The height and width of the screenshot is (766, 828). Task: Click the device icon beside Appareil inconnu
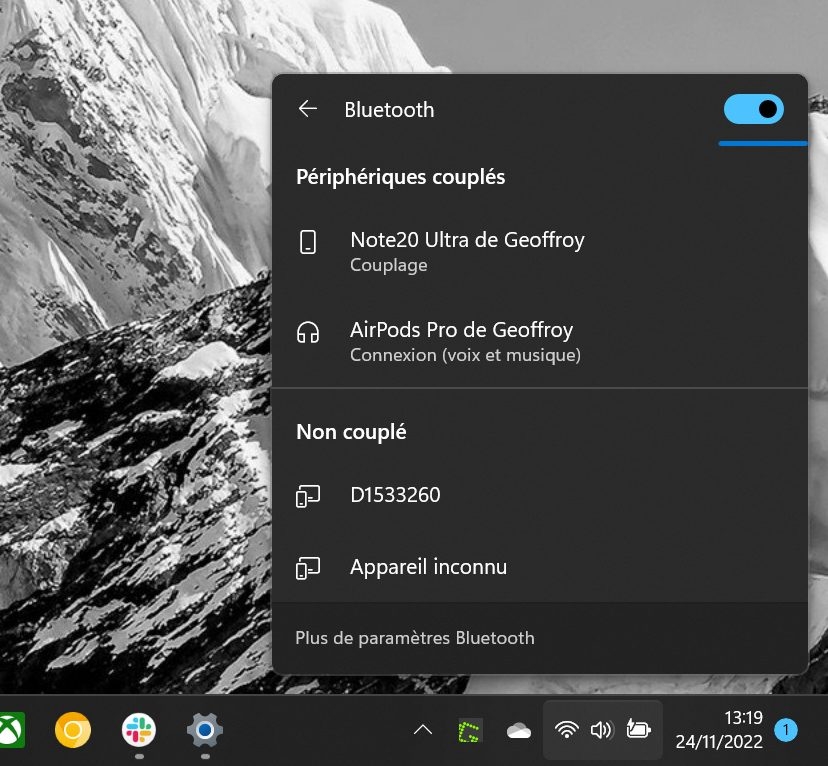tap(308, 568)
